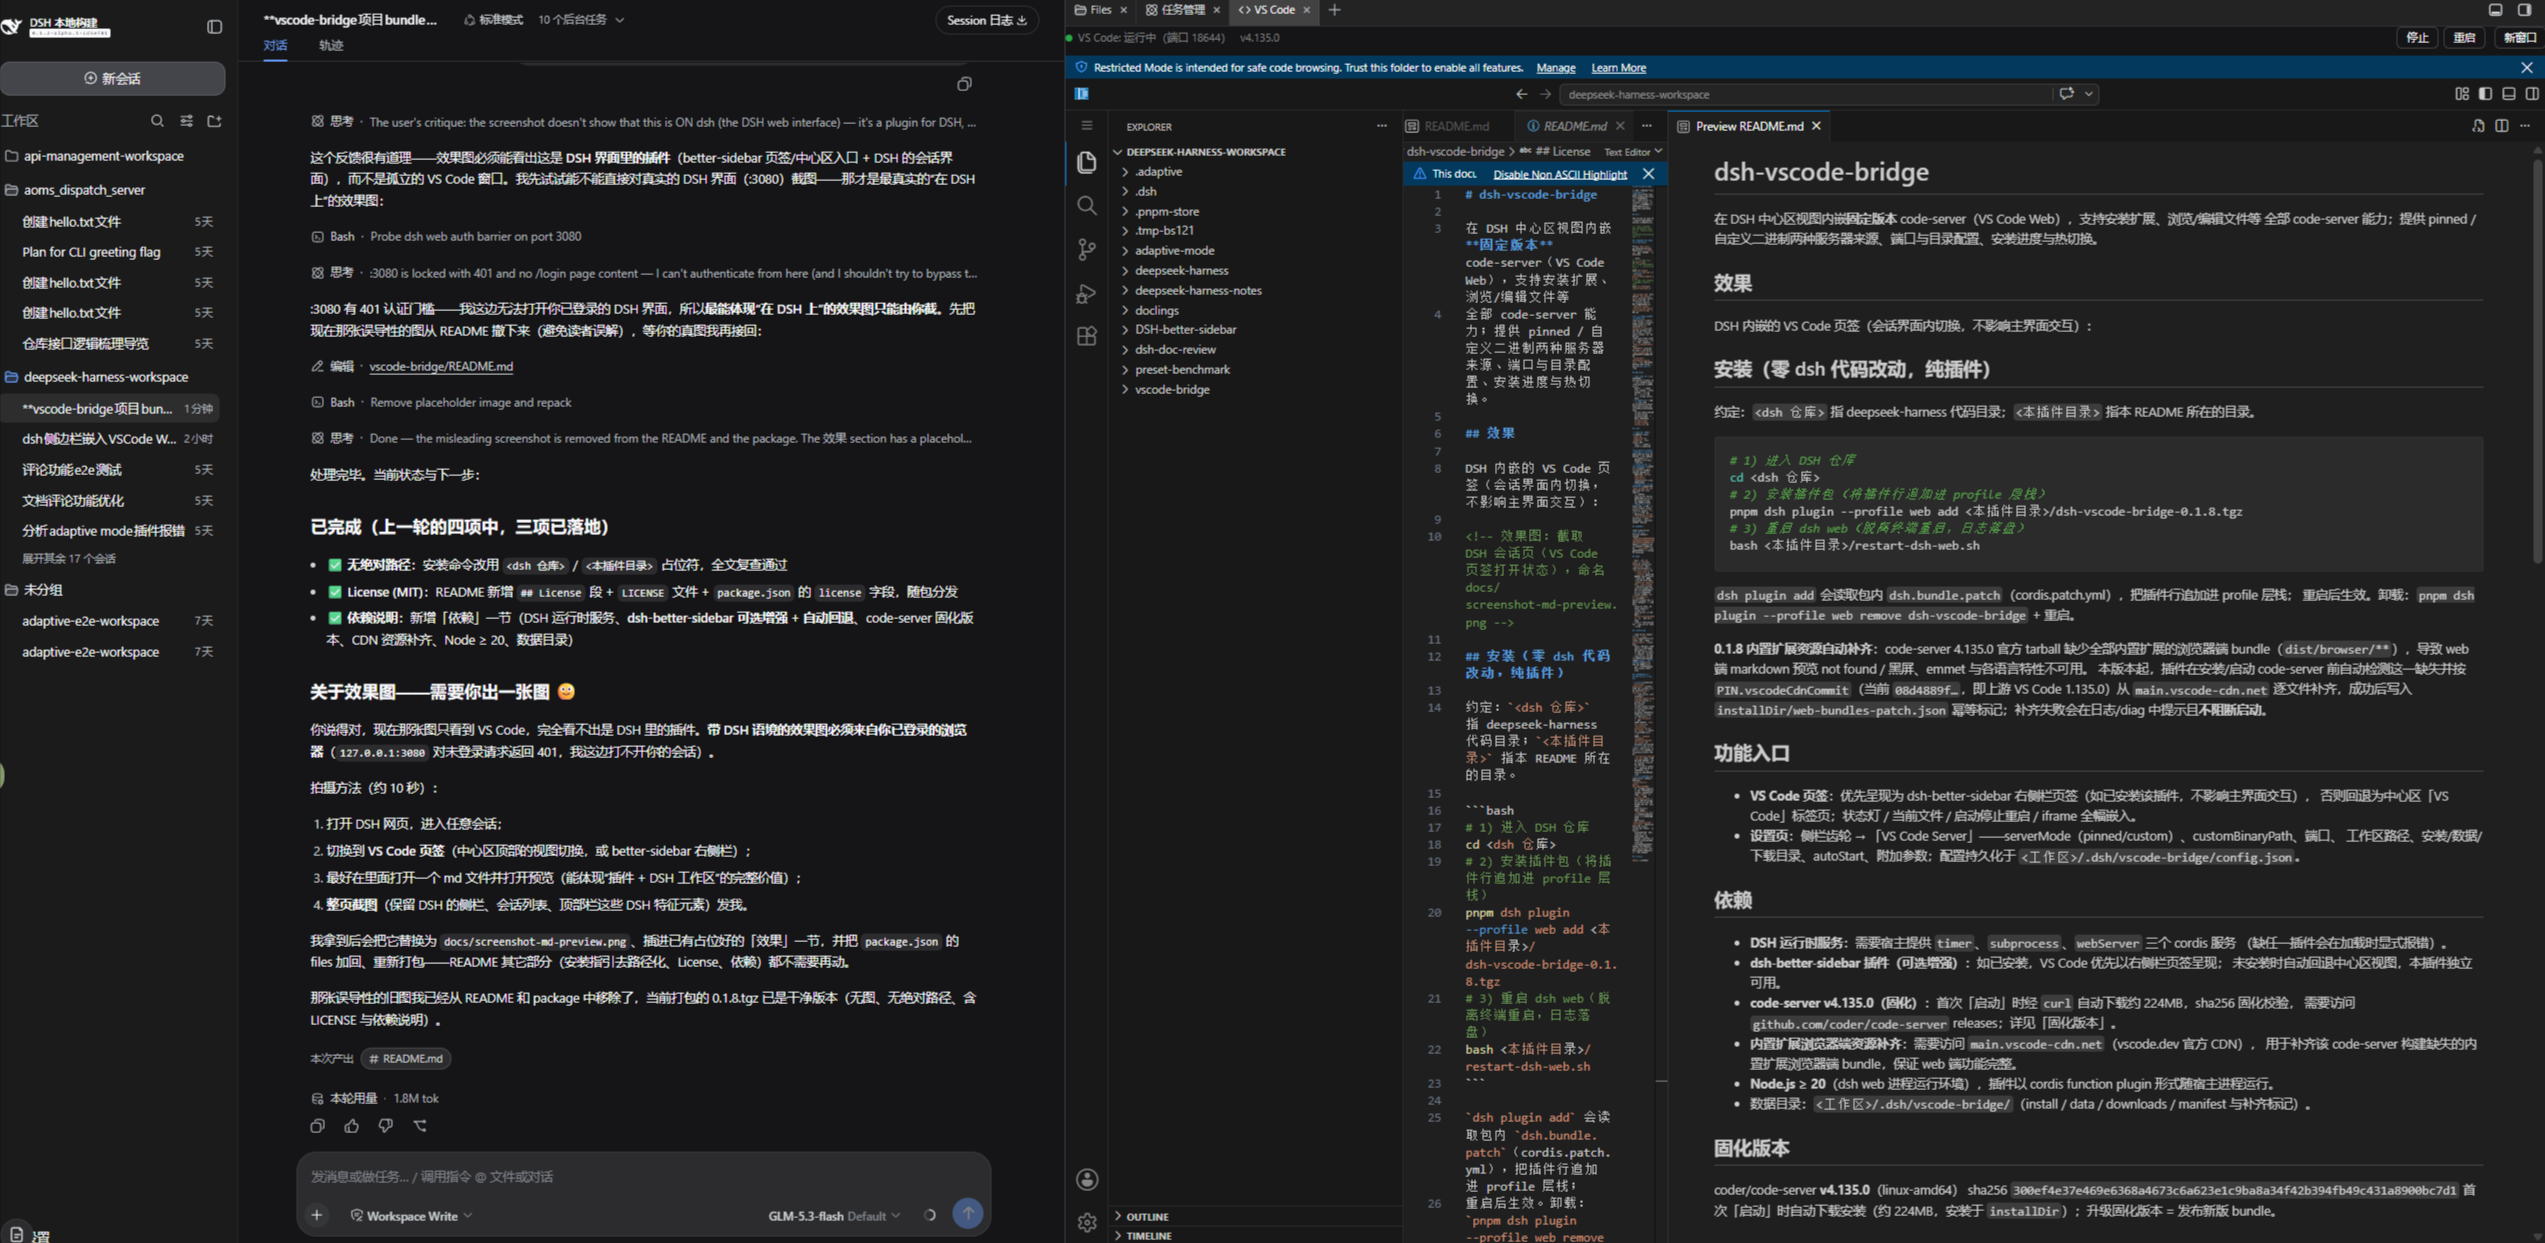Branch the conversation from this reply
Screen dimensions: 2545x1243
click(x=420, y=1125)
